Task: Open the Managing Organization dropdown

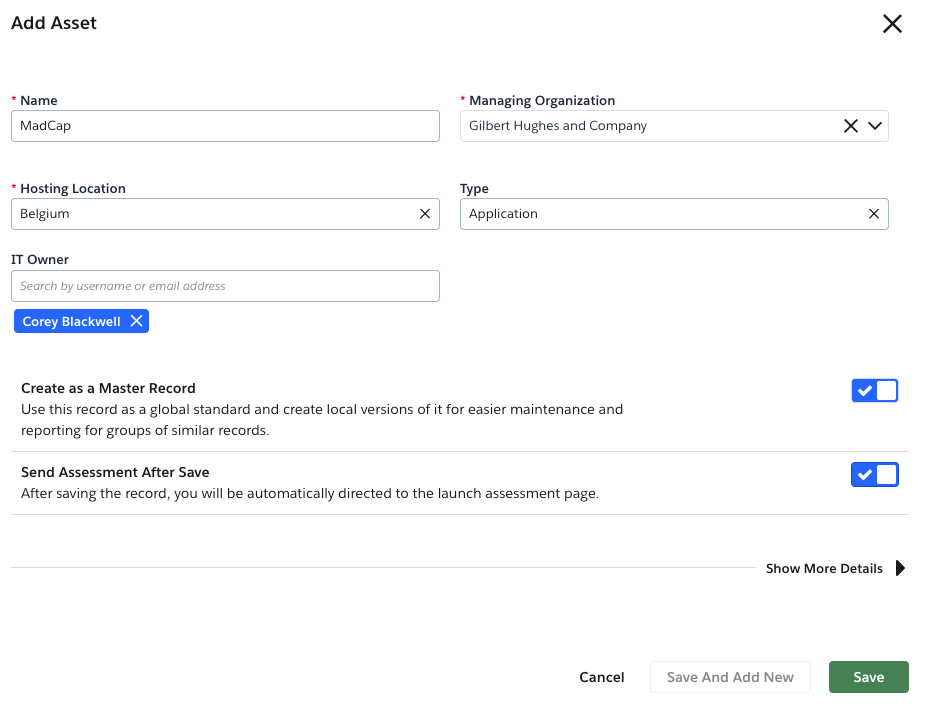Action: tap(875, 125)
